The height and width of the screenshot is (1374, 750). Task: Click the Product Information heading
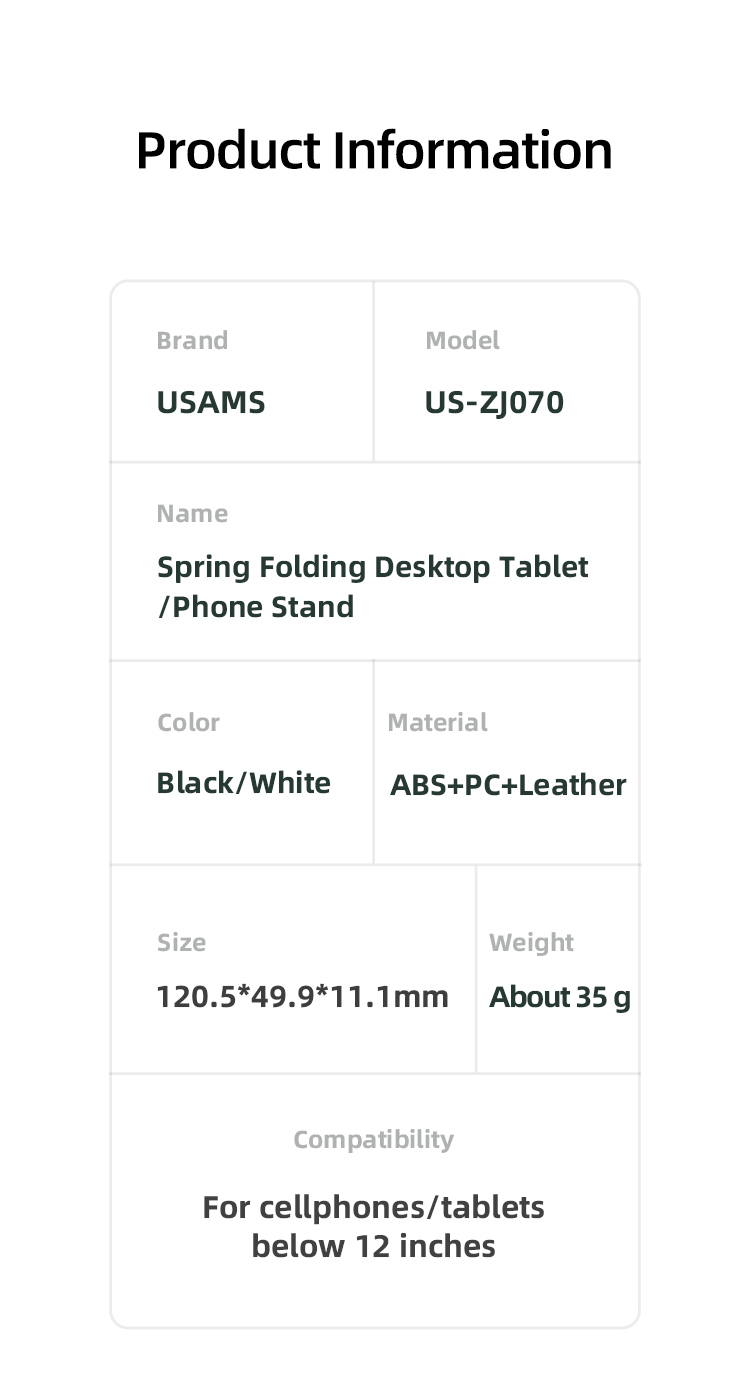[374, 151]
